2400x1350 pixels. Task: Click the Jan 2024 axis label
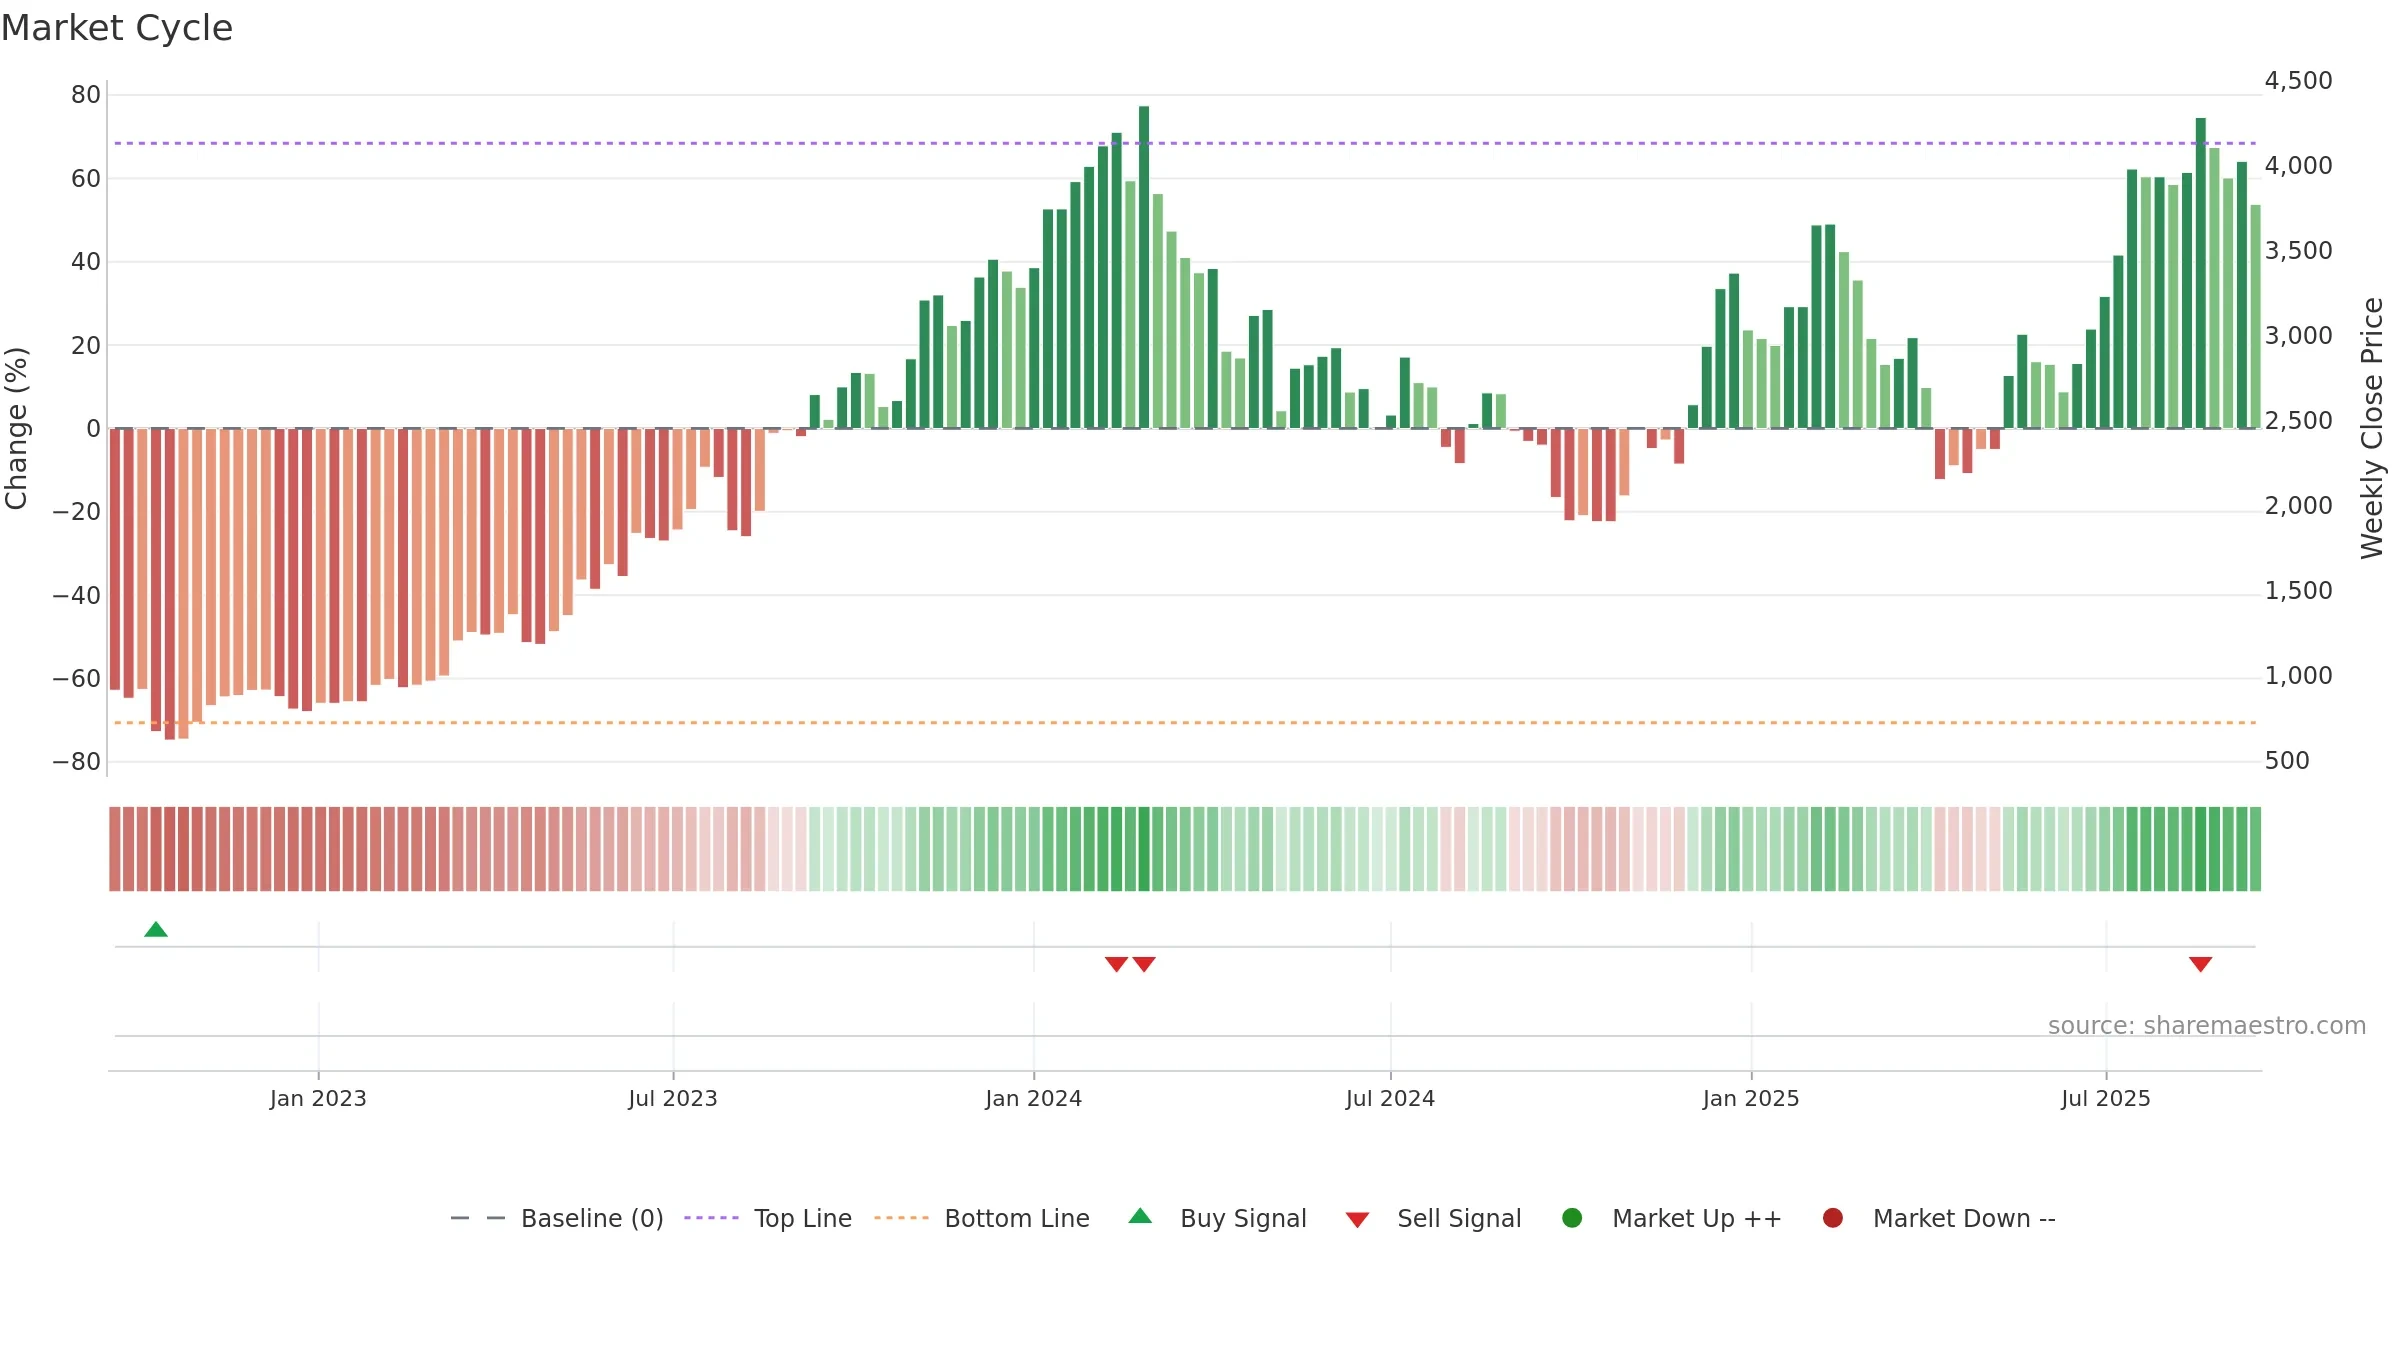point(1033,1098)
